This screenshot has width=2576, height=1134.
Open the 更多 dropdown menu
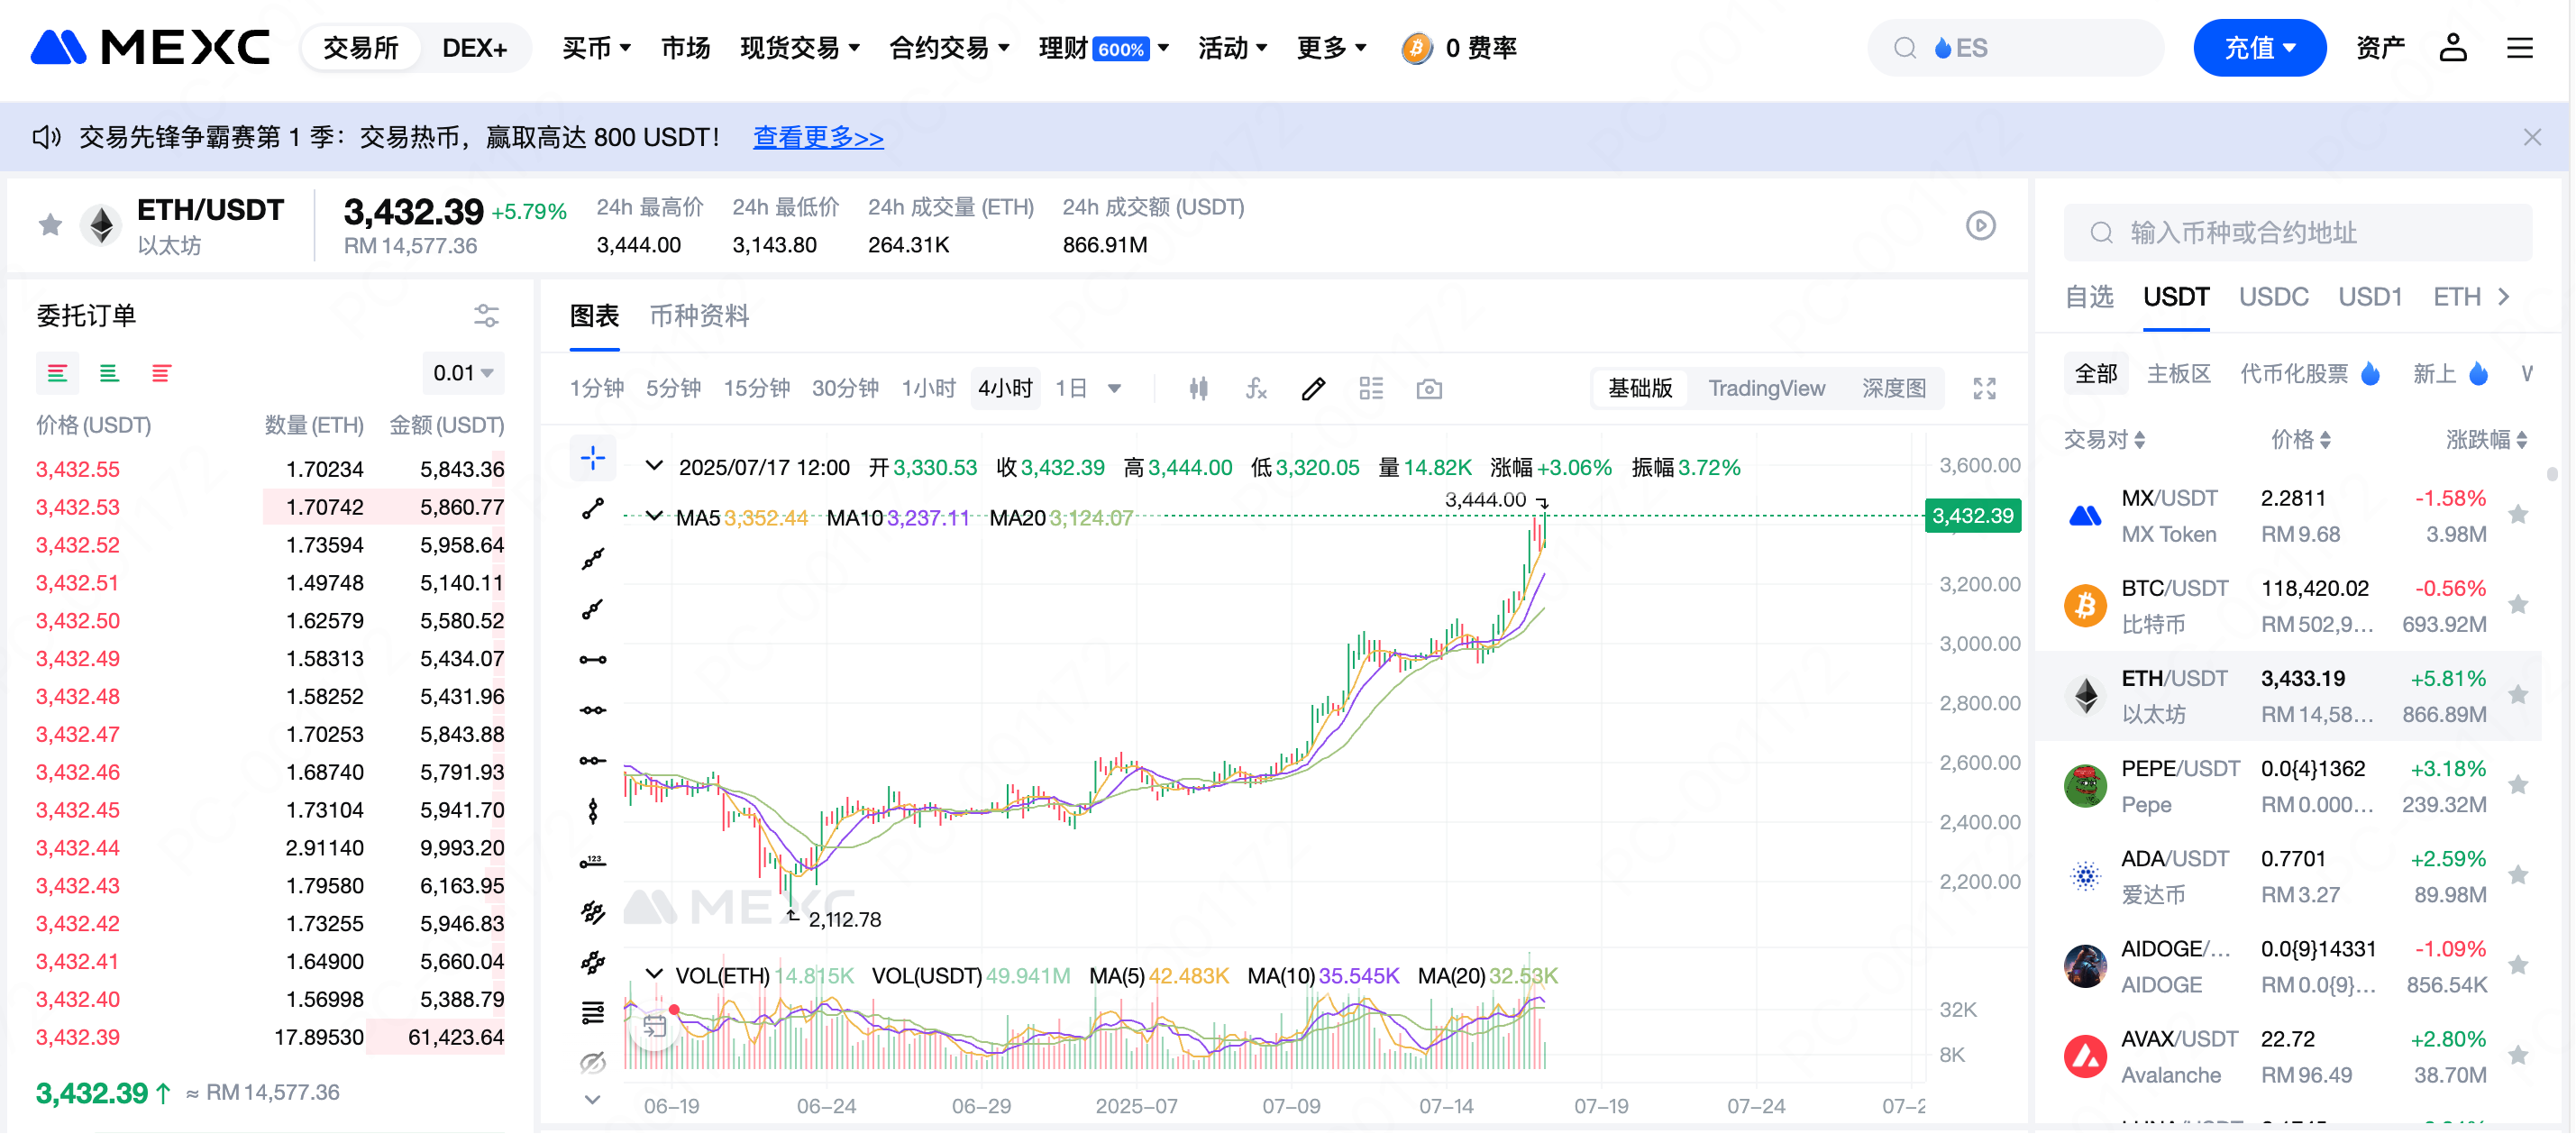click(1331, 48)
